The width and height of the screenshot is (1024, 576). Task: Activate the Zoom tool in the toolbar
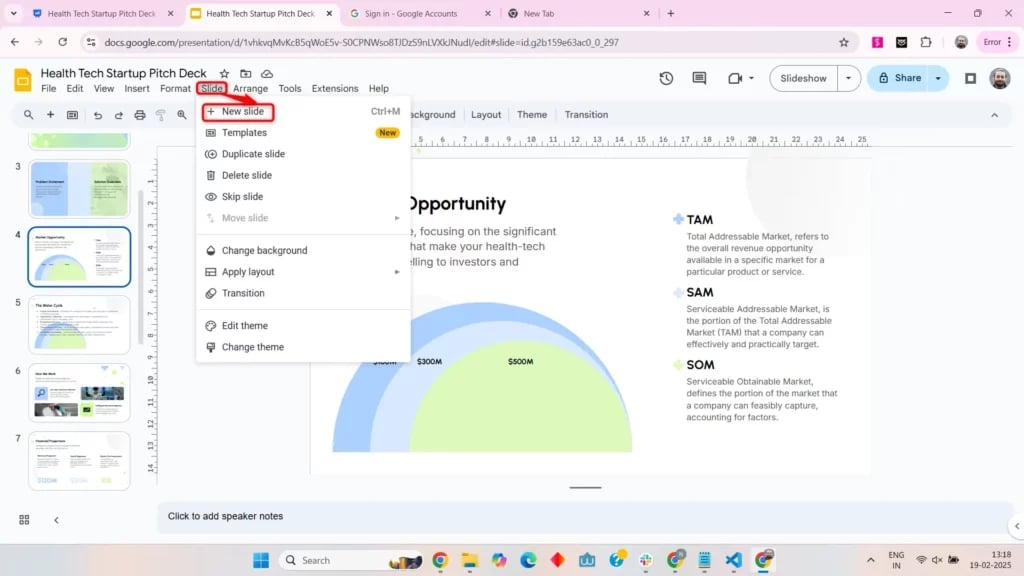click(182, 115)
